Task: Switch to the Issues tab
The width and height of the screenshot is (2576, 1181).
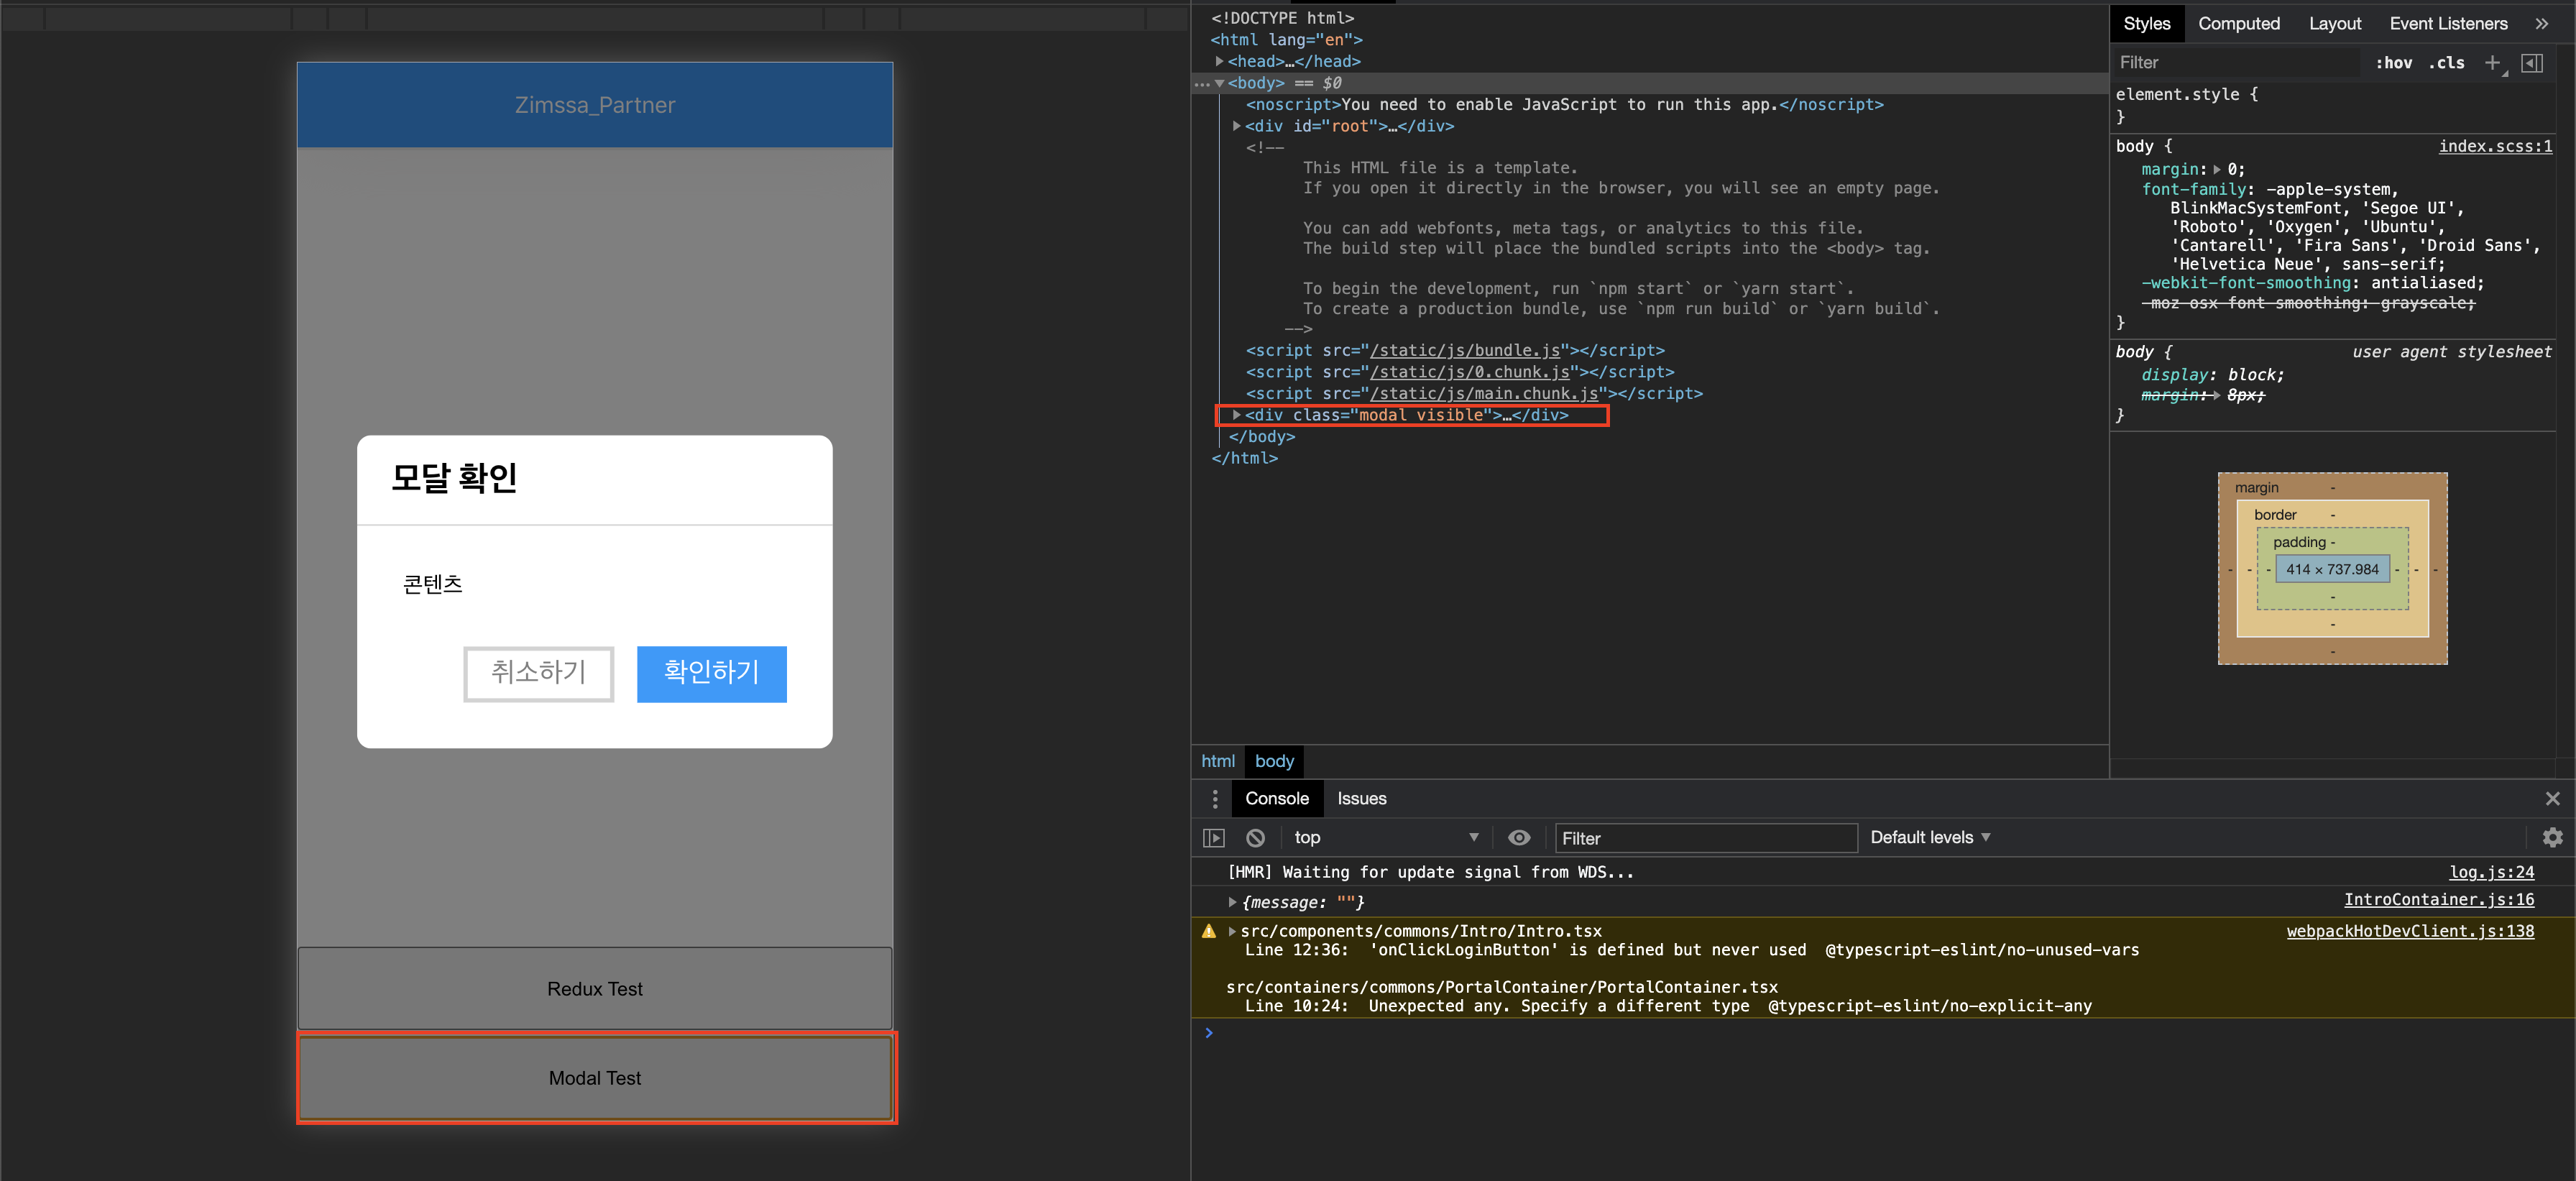Action: tap(1361, 799)
